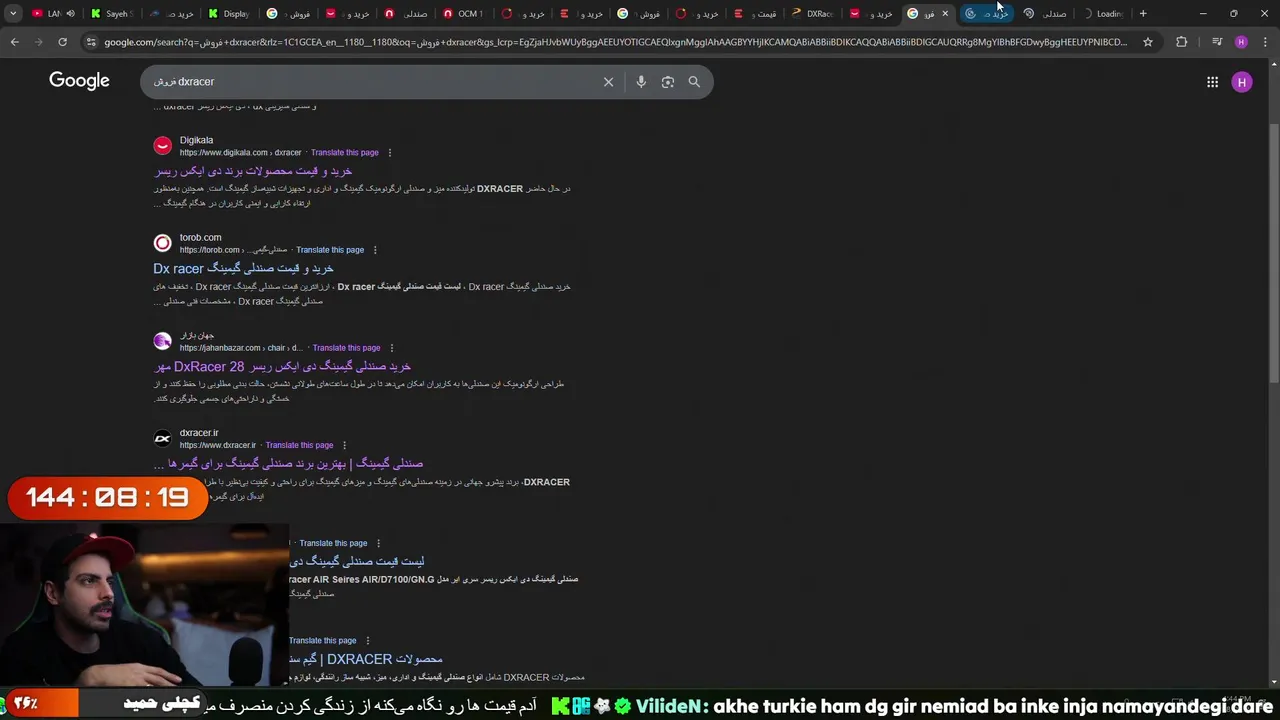Switch to the 'Display' Kick tab
This screenshot has width=1280, height=720.
coord(229,14)
